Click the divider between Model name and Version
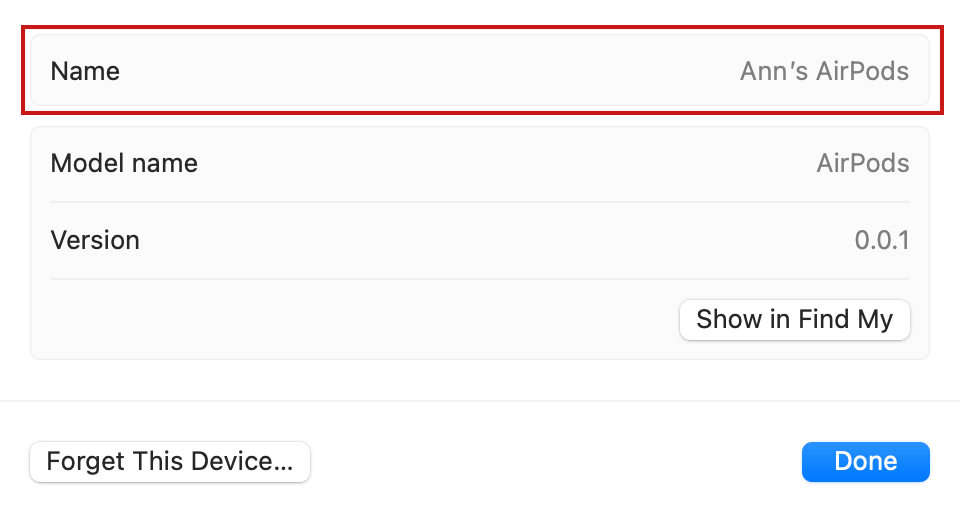Image resolution: width=960 pixels, height=516 pixels. 480,202
